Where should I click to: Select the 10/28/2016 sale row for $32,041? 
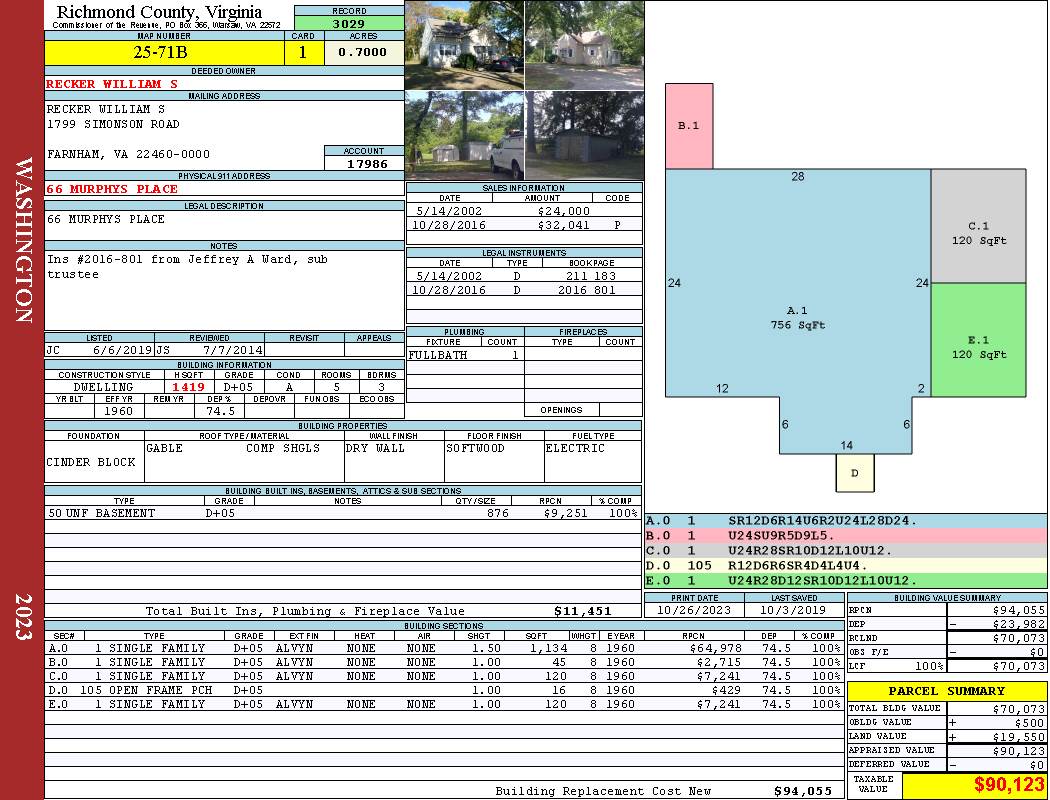[524, 225]
